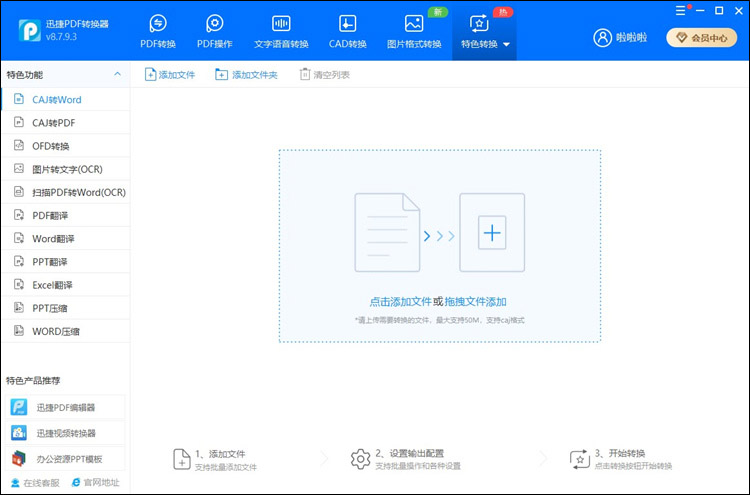Open the 会员中心 button
The width and height of the screenshot is (750, 495).
point(702,38)
